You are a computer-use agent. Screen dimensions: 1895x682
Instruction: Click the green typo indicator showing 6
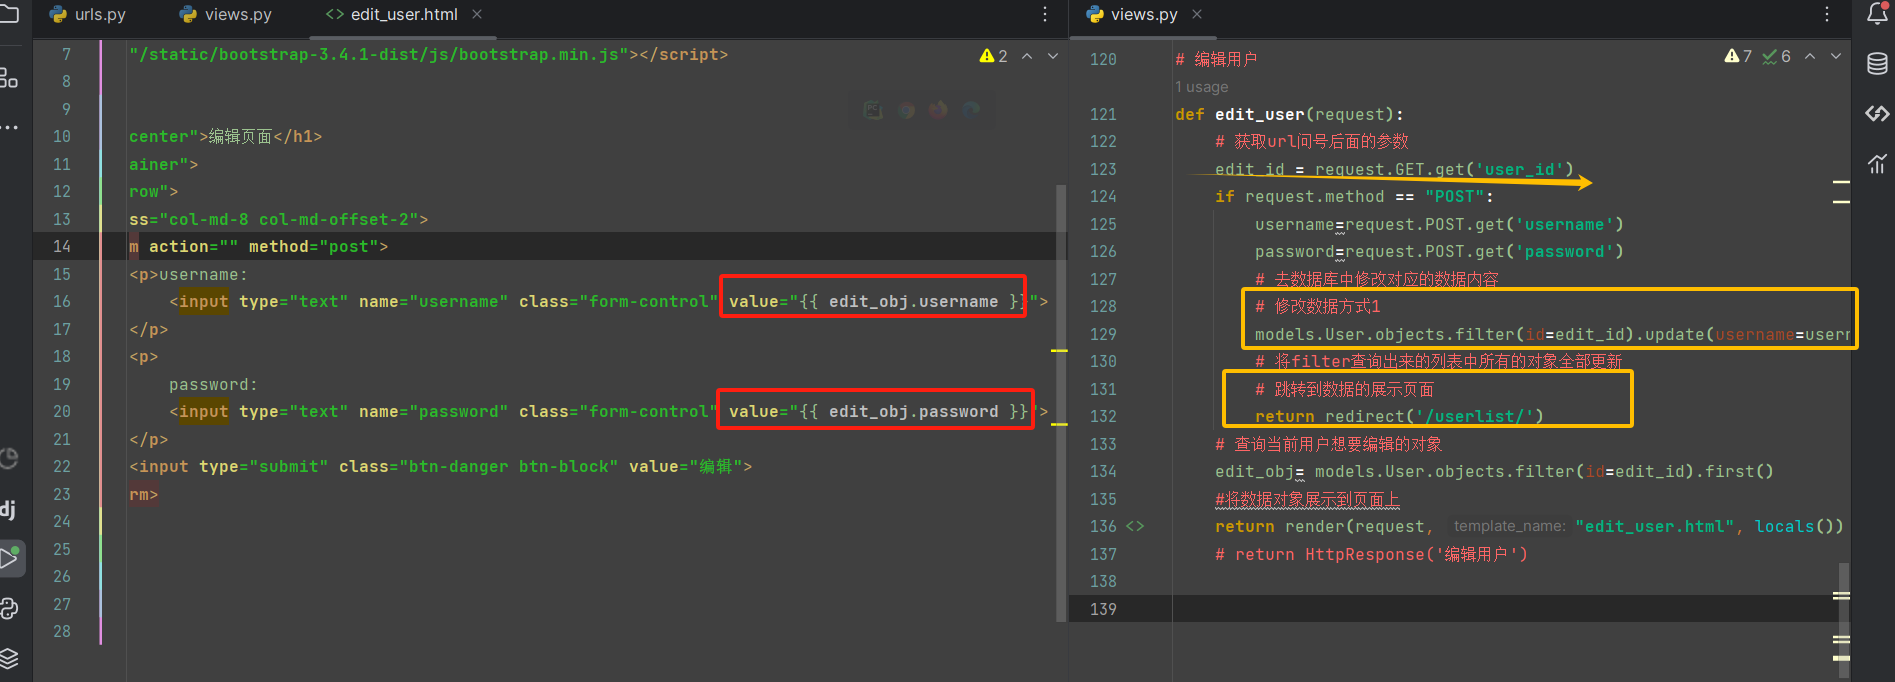pos(1776,56)
